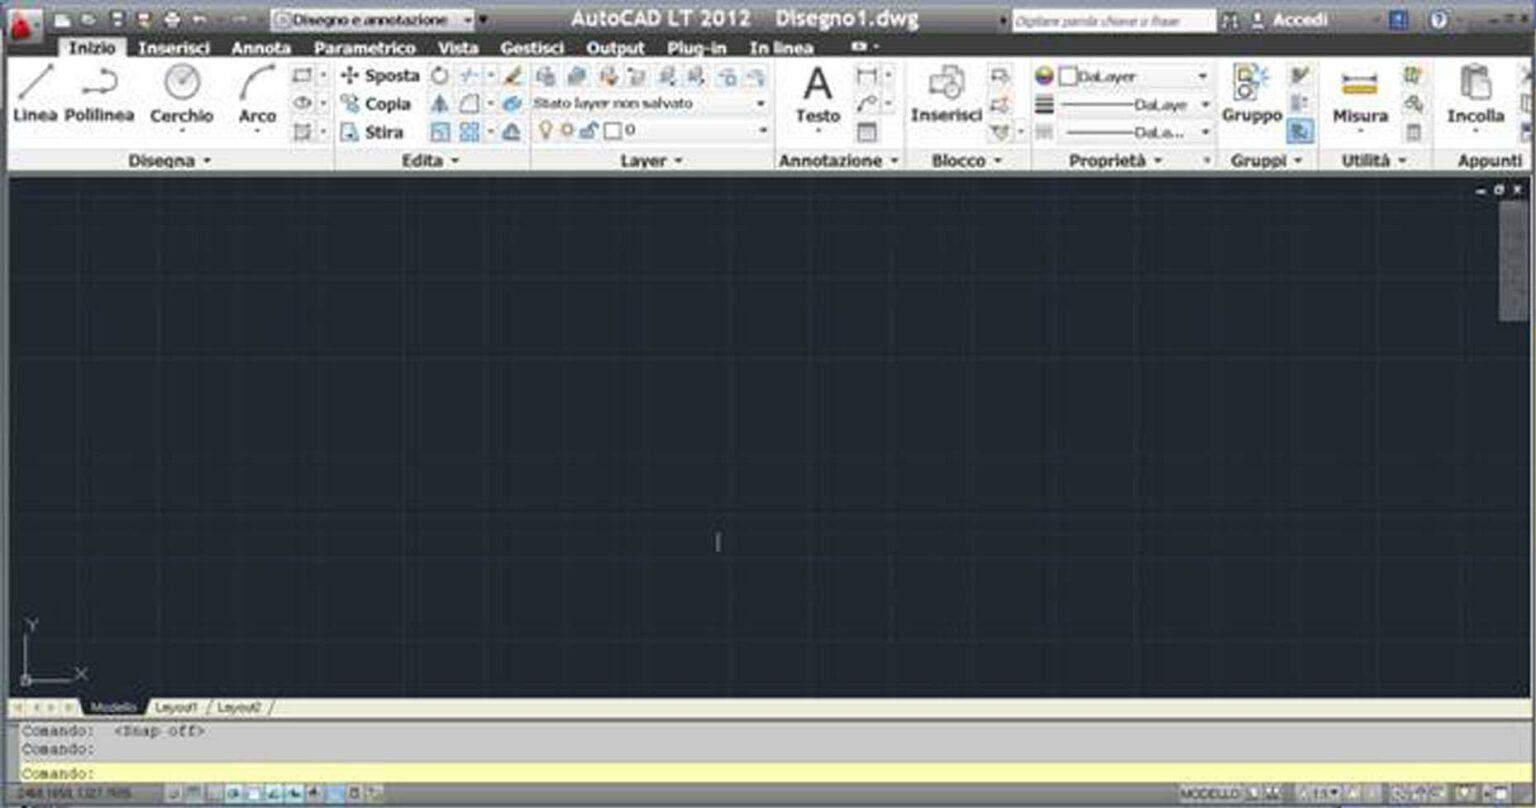This screenshot has width=1536, height=808.
Task: Click the Stira (stretch) tool
Action: coord(378,131)
